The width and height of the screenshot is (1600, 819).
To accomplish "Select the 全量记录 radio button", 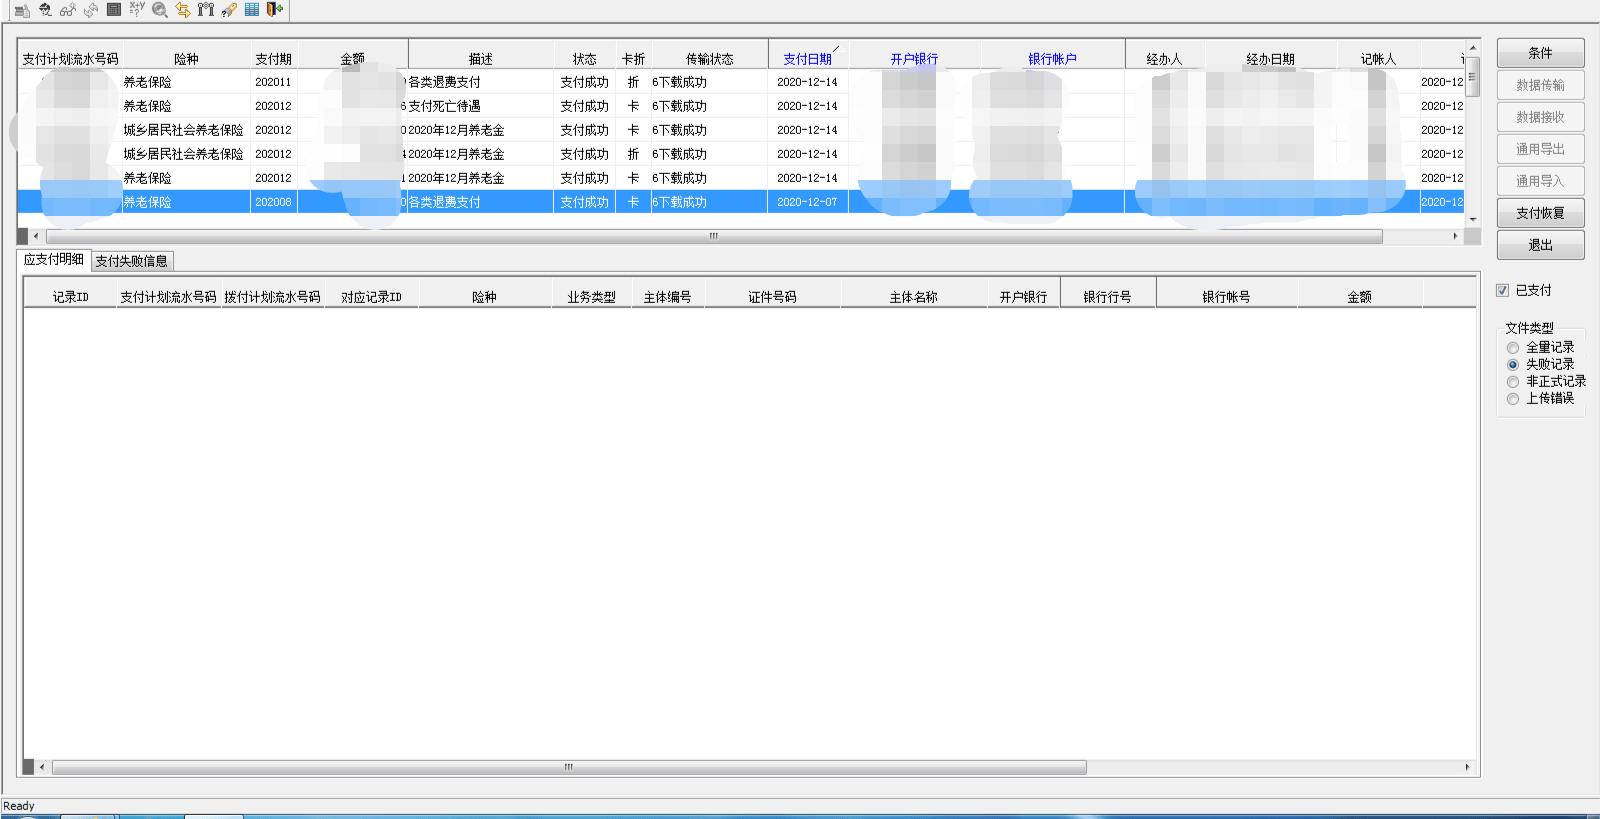I will 1513,348.
